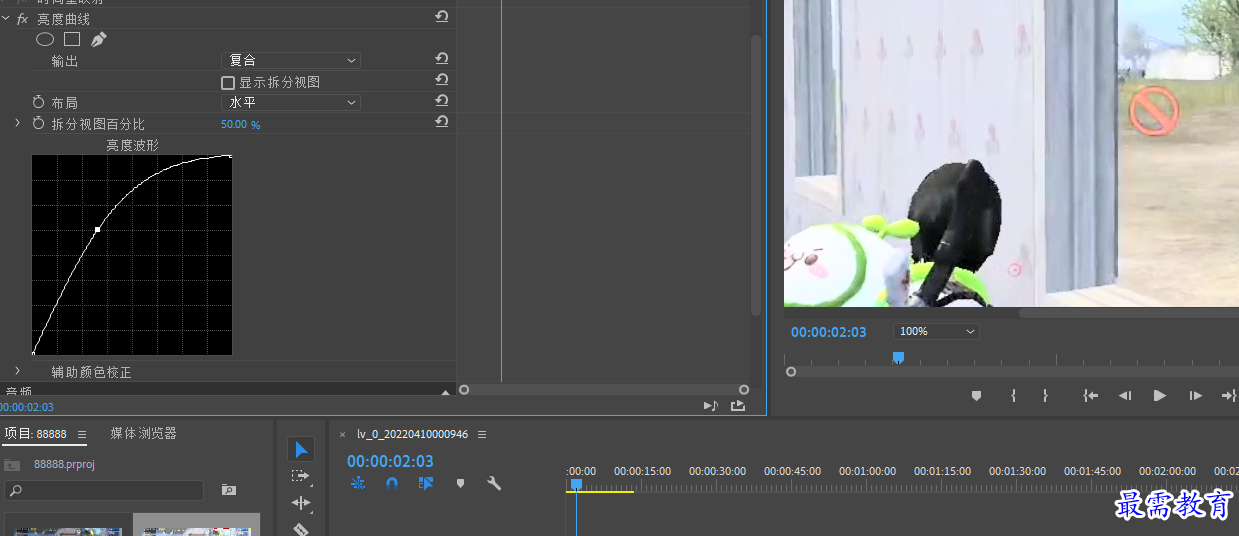Screen dimensions: 1239x536
Task: Click the Go to Out point button
Action: [x=1230, y=396]
